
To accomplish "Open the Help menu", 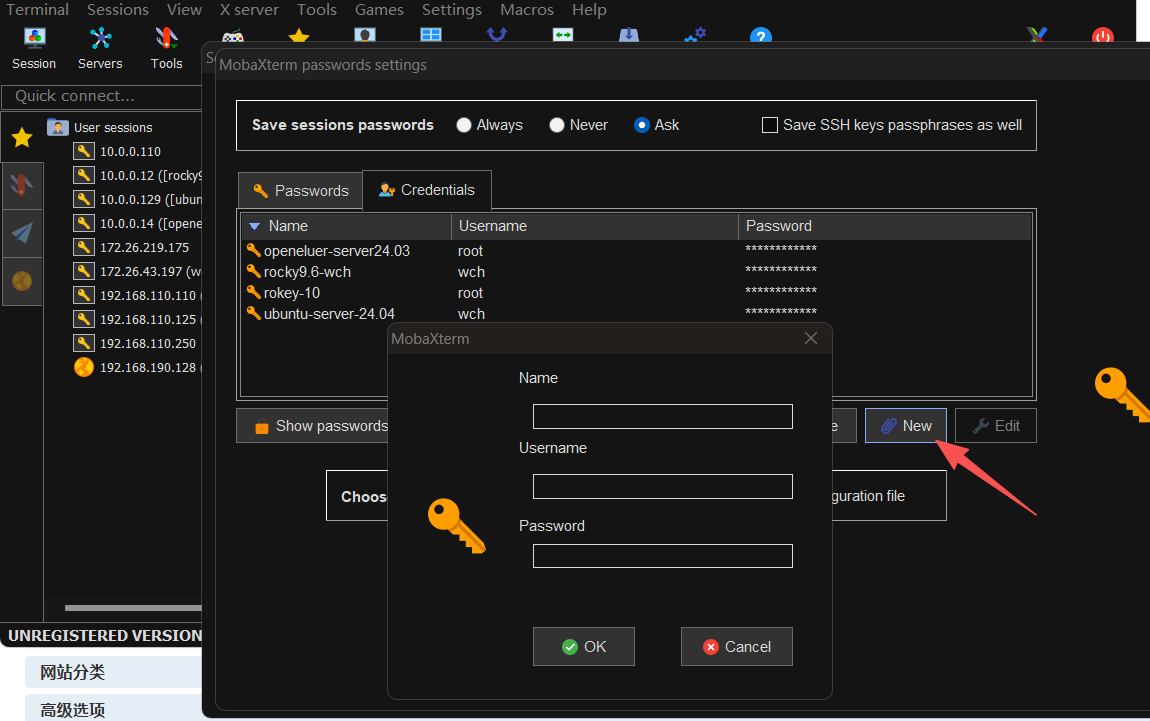I will click(x=589, y=10).
